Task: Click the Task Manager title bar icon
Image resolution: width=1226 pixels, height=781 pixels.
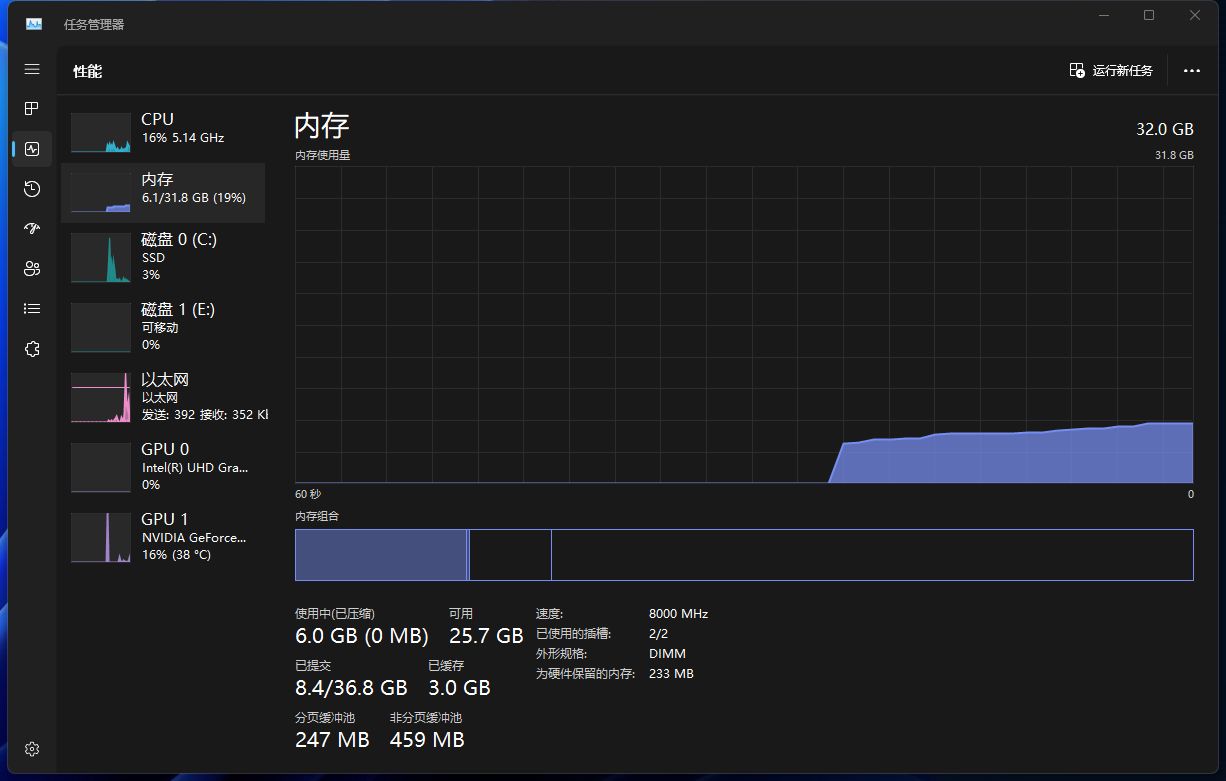Action: (x=33, y=23)
